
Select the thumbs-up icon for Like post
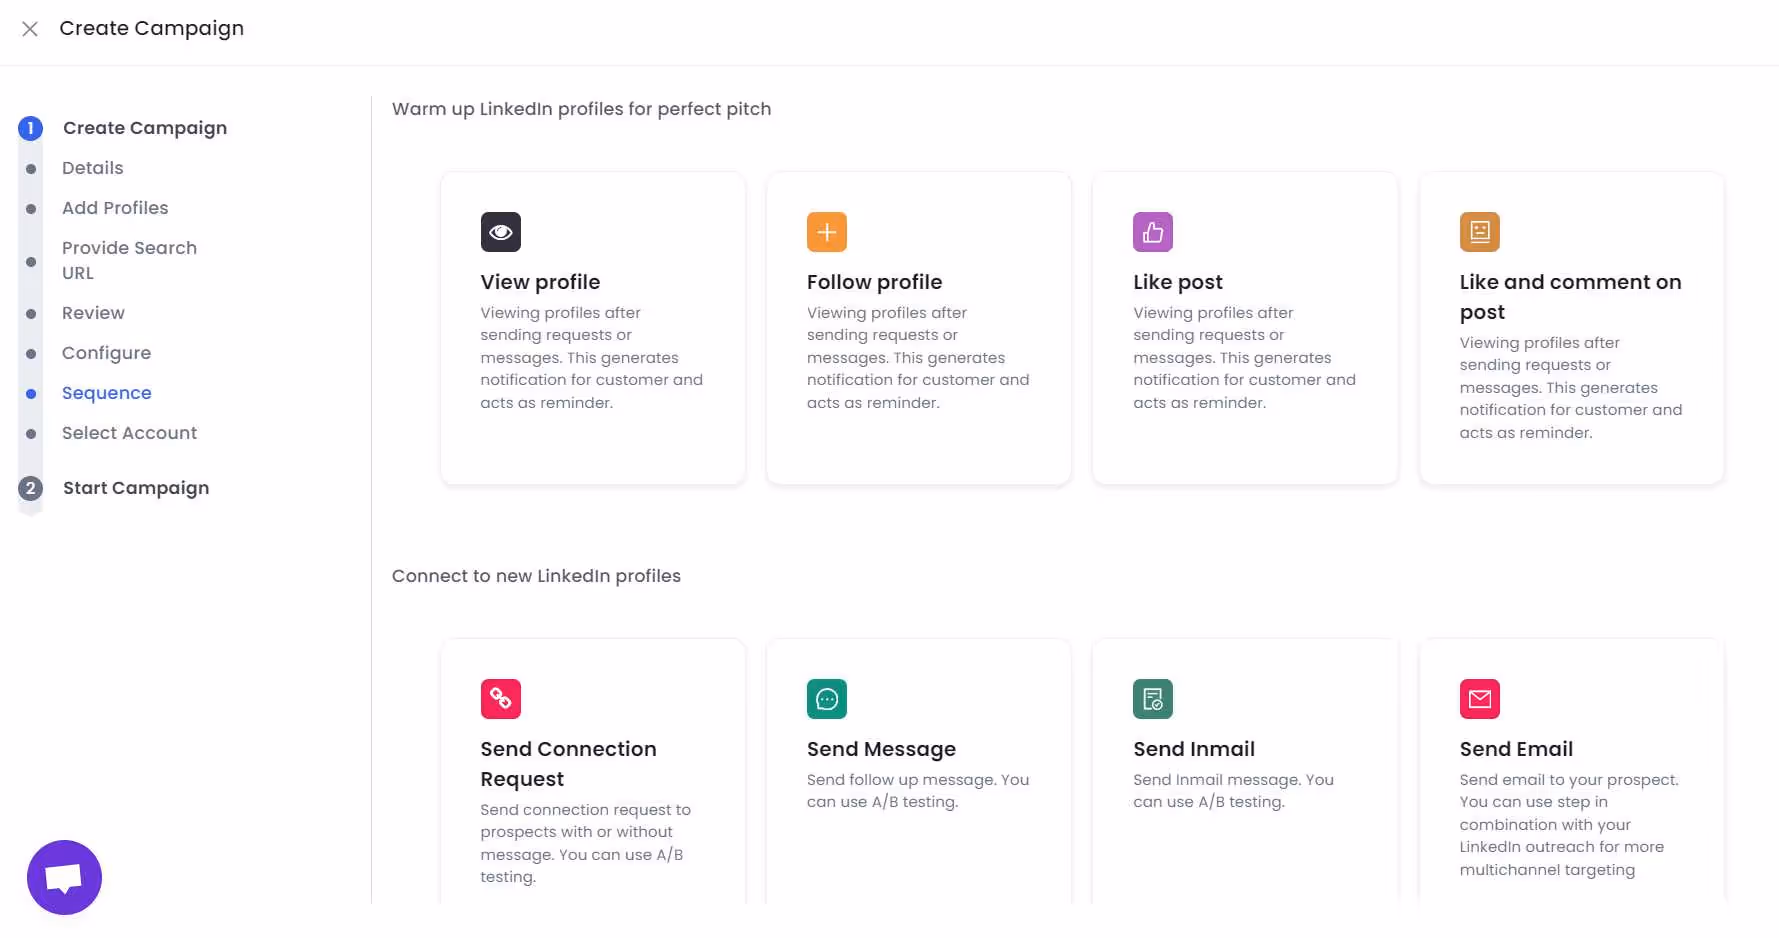click(x=1152, y=232)
